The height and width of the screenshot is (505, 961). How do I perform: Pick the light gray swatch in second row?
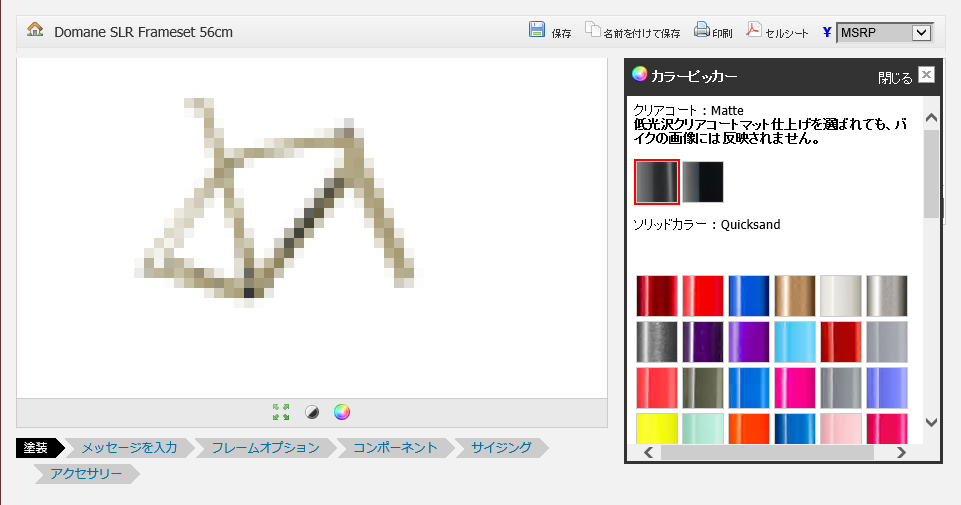pyautogui.click(x=887, y=342)
